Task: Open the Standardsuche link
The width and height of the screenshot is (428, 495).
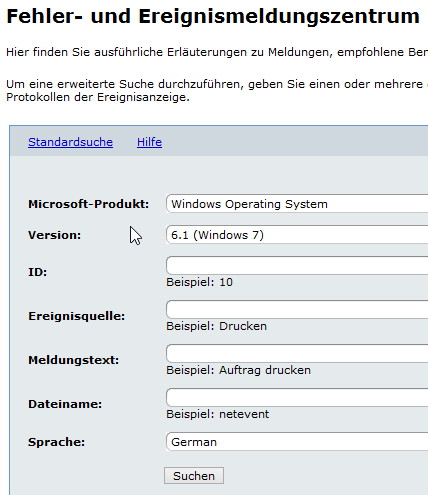Action: (70, 142)
